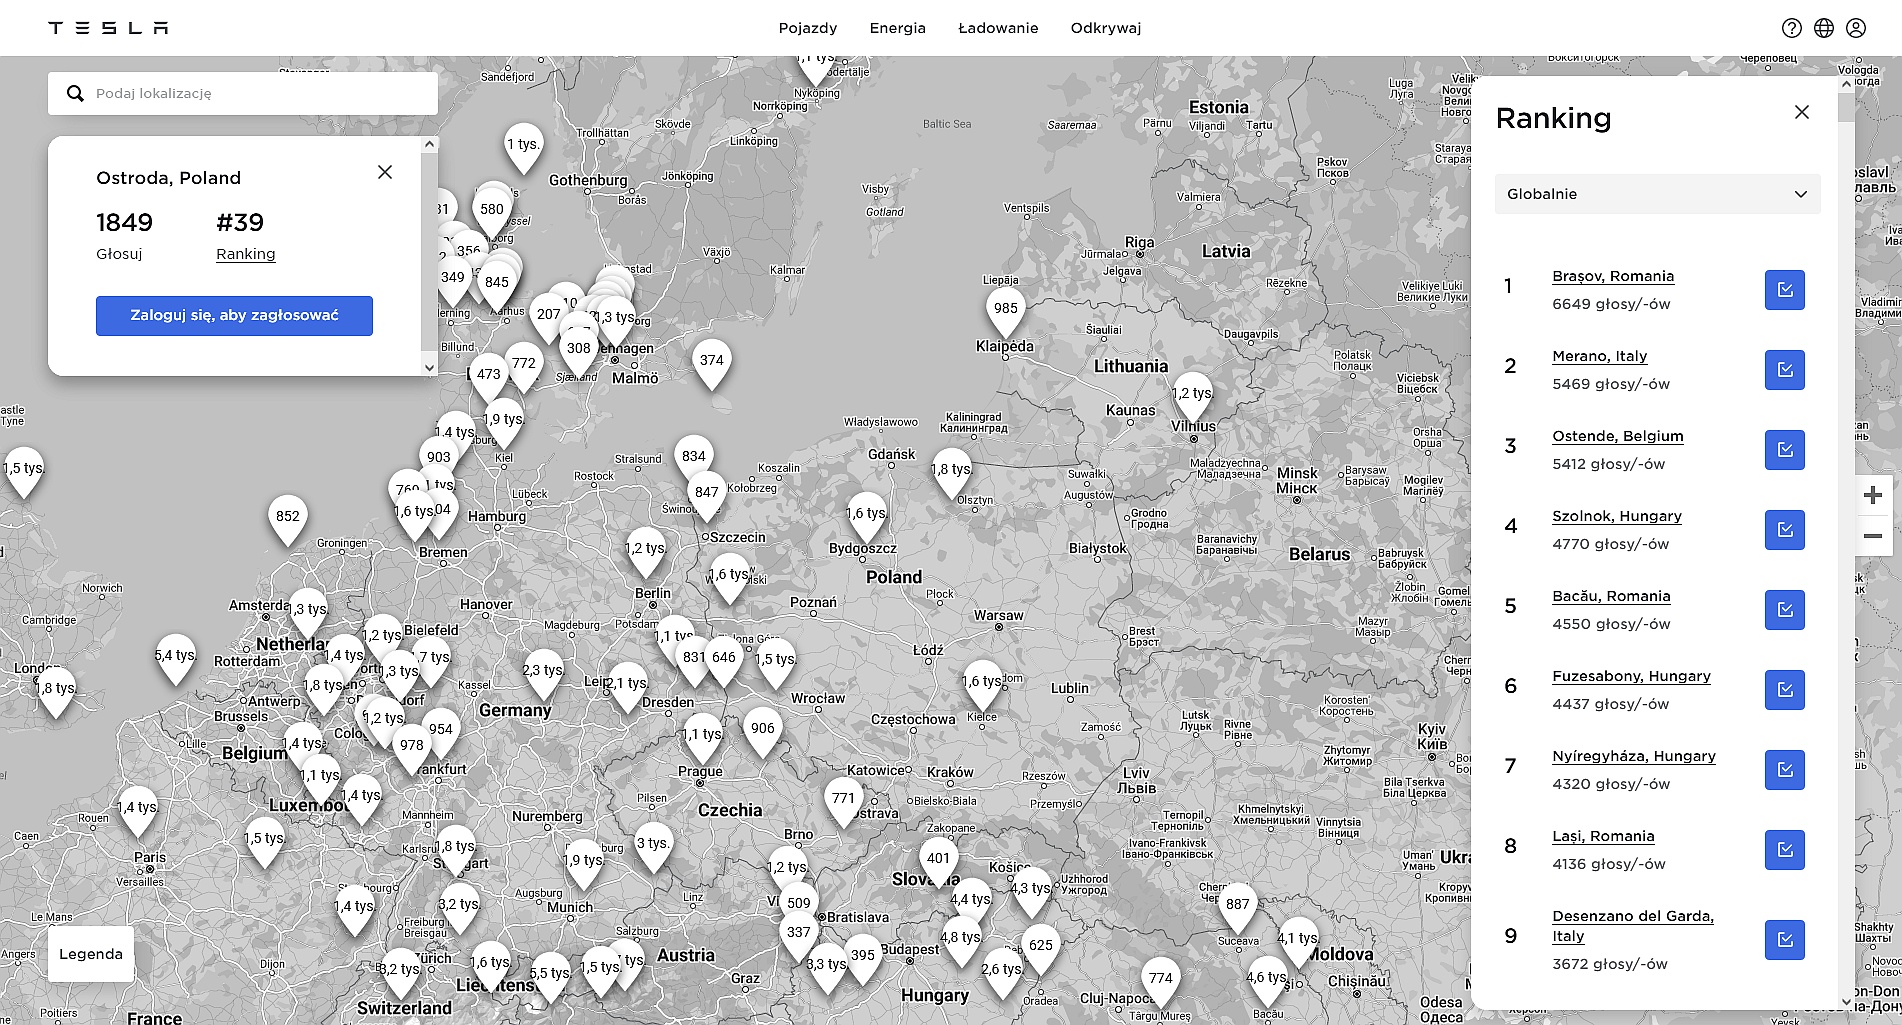Click the vote icon for Desenzano del Garda

coord(1785,940)
